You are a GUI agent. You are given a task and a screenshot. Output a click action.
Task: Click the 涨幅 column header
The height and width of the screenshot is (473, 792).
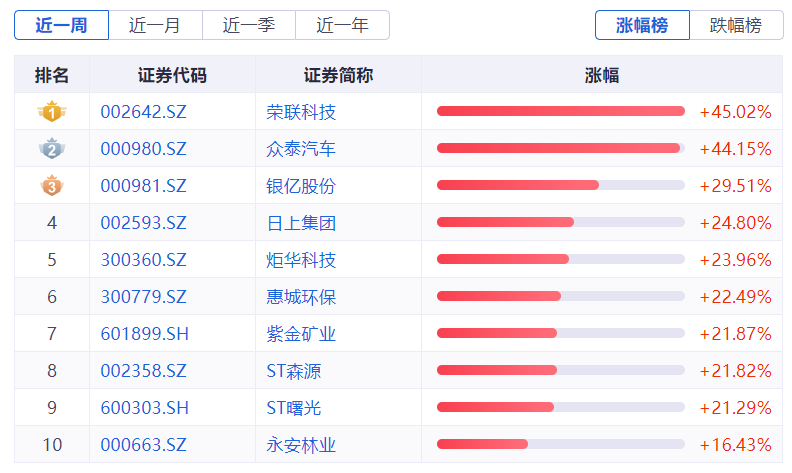click(x=602, y=75)
